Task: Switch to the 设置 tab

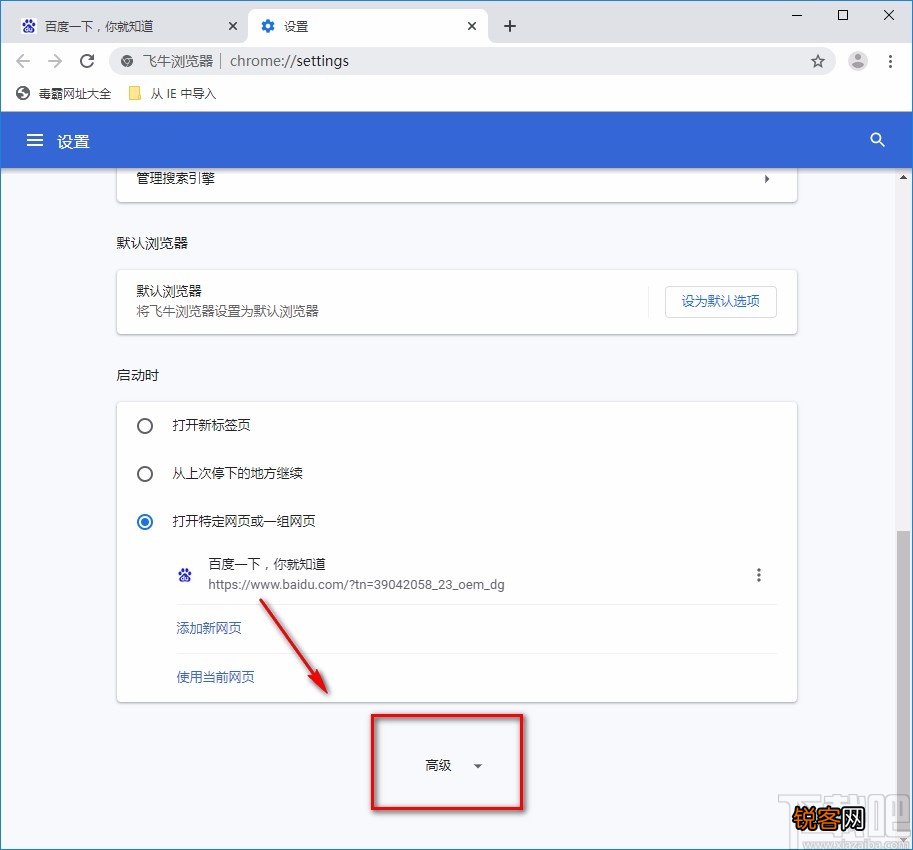Action: pyautogui.click(x=368, y=26)
